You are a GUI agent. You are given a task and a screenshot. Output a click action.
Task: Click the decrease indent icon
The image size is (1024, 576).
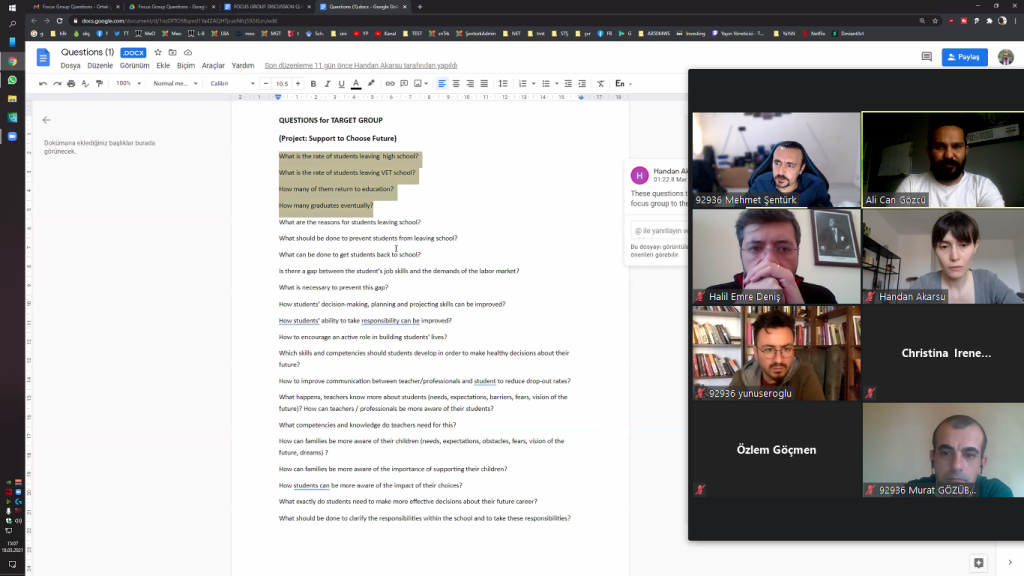[x=568, y=84]
